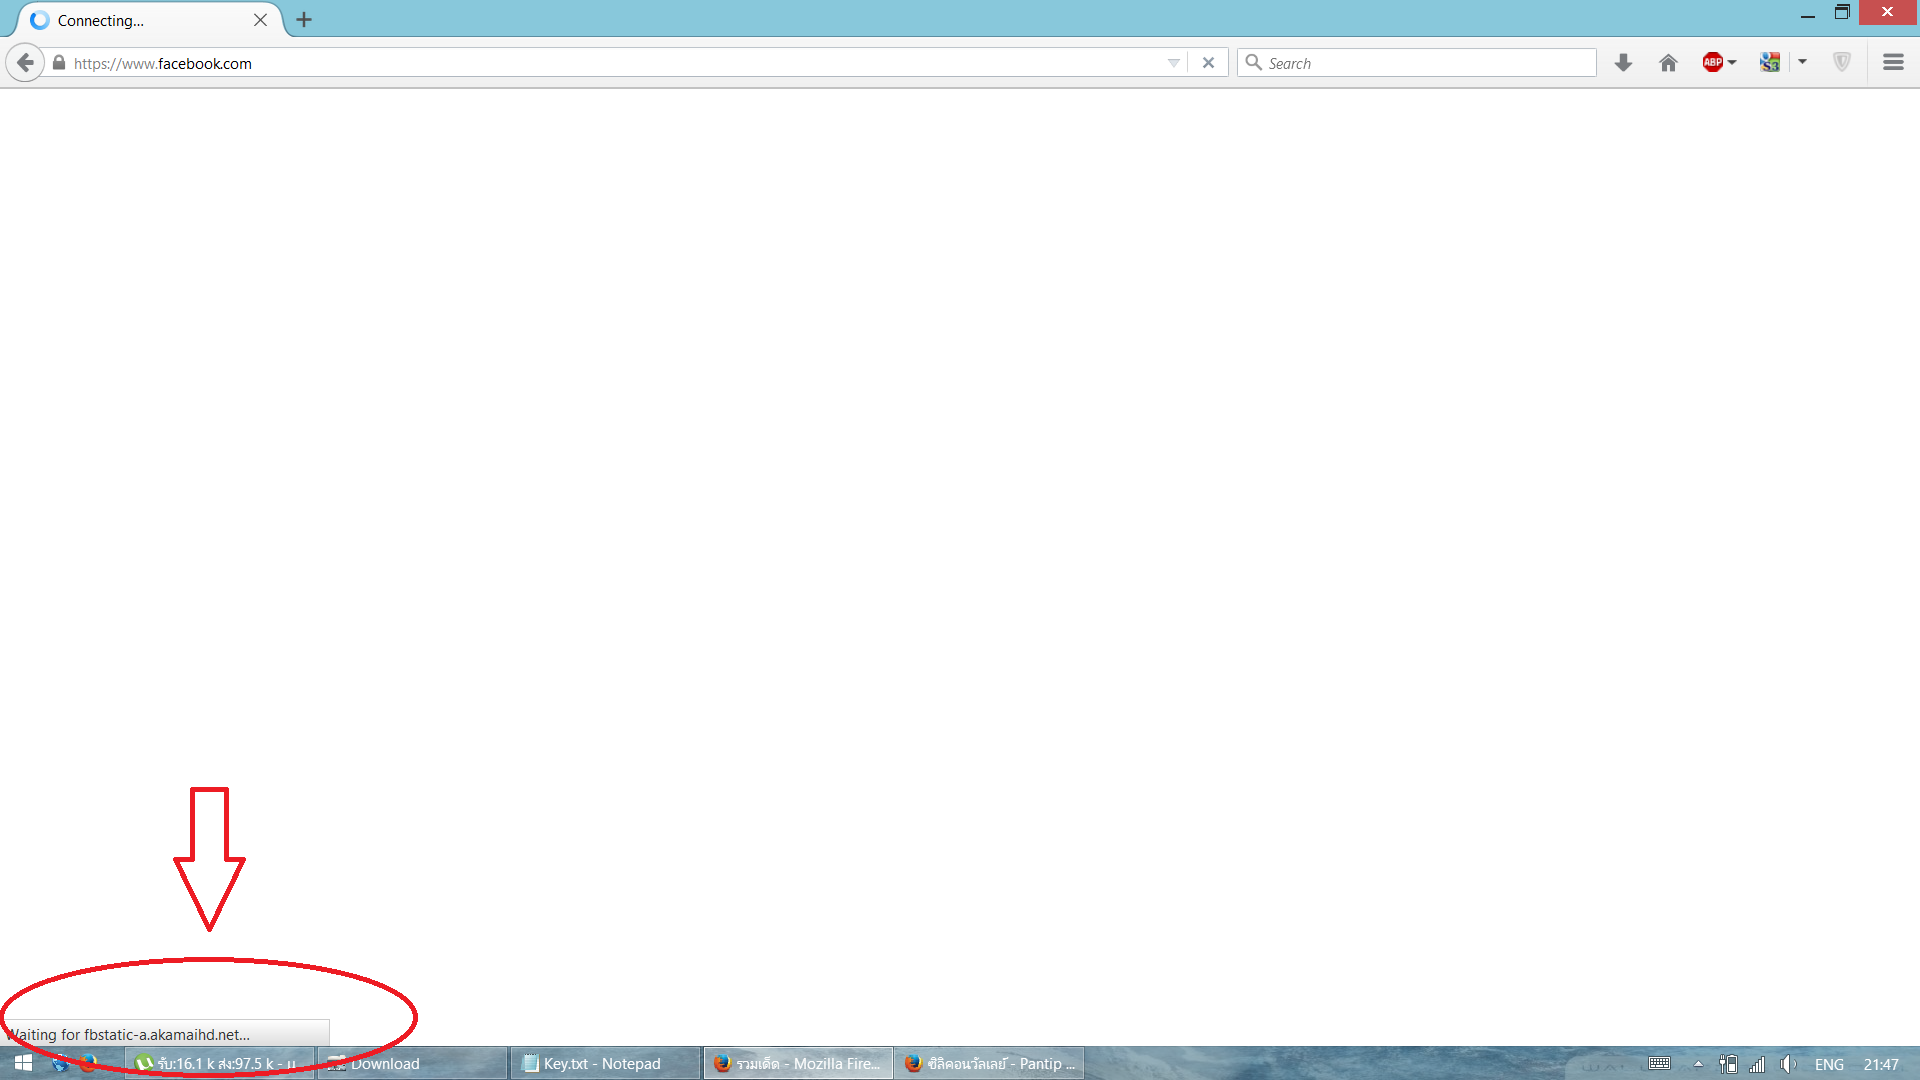Click the Search box in the toolbar
This screenshot has width=1920, height=1080.
click(1417, 63)
